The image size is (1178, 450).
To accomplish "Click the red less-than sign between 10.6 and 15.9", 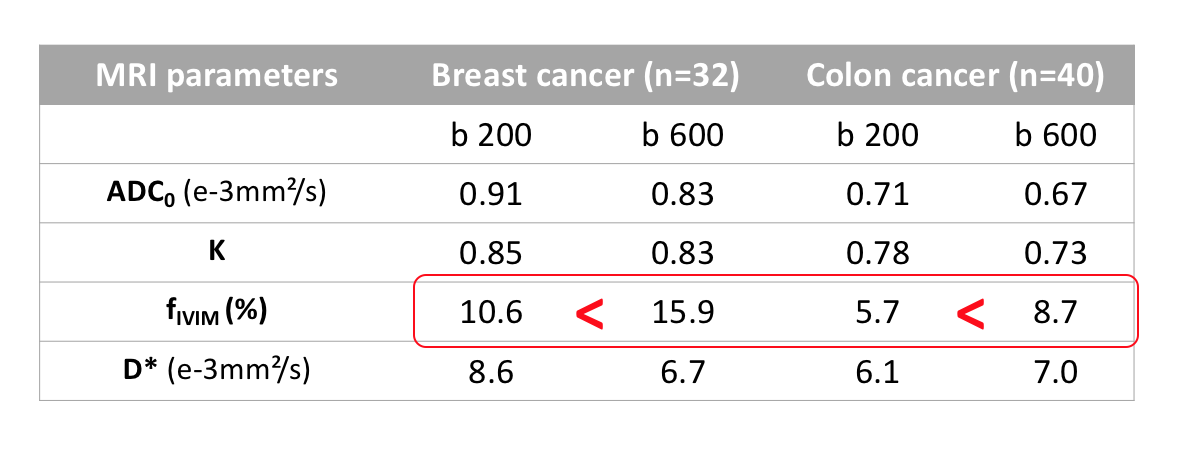I will (x=590, y=314).
